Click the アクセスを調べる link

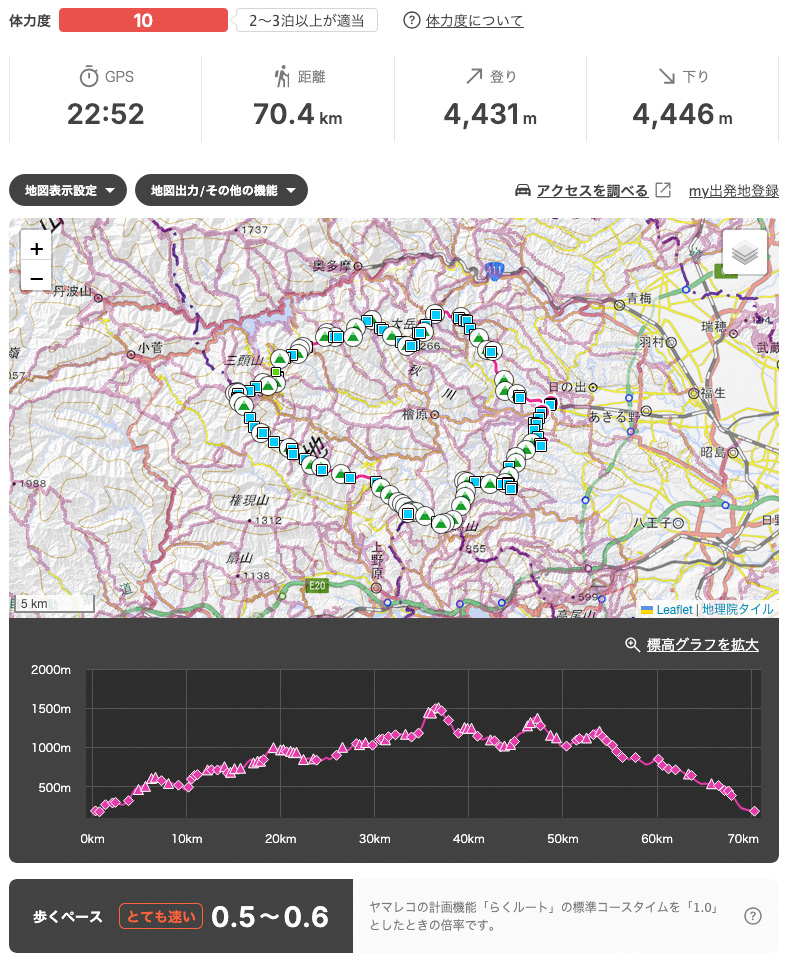click(592, 190)
